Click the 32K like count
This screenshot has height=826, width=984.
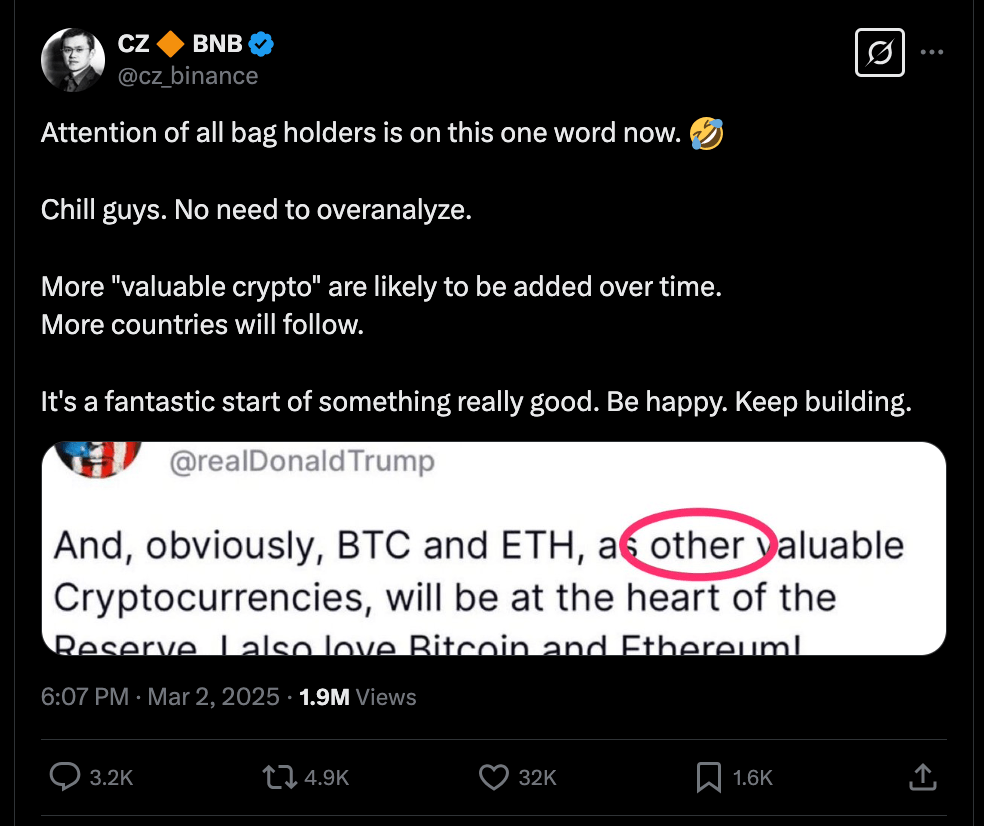pos(536,776)
